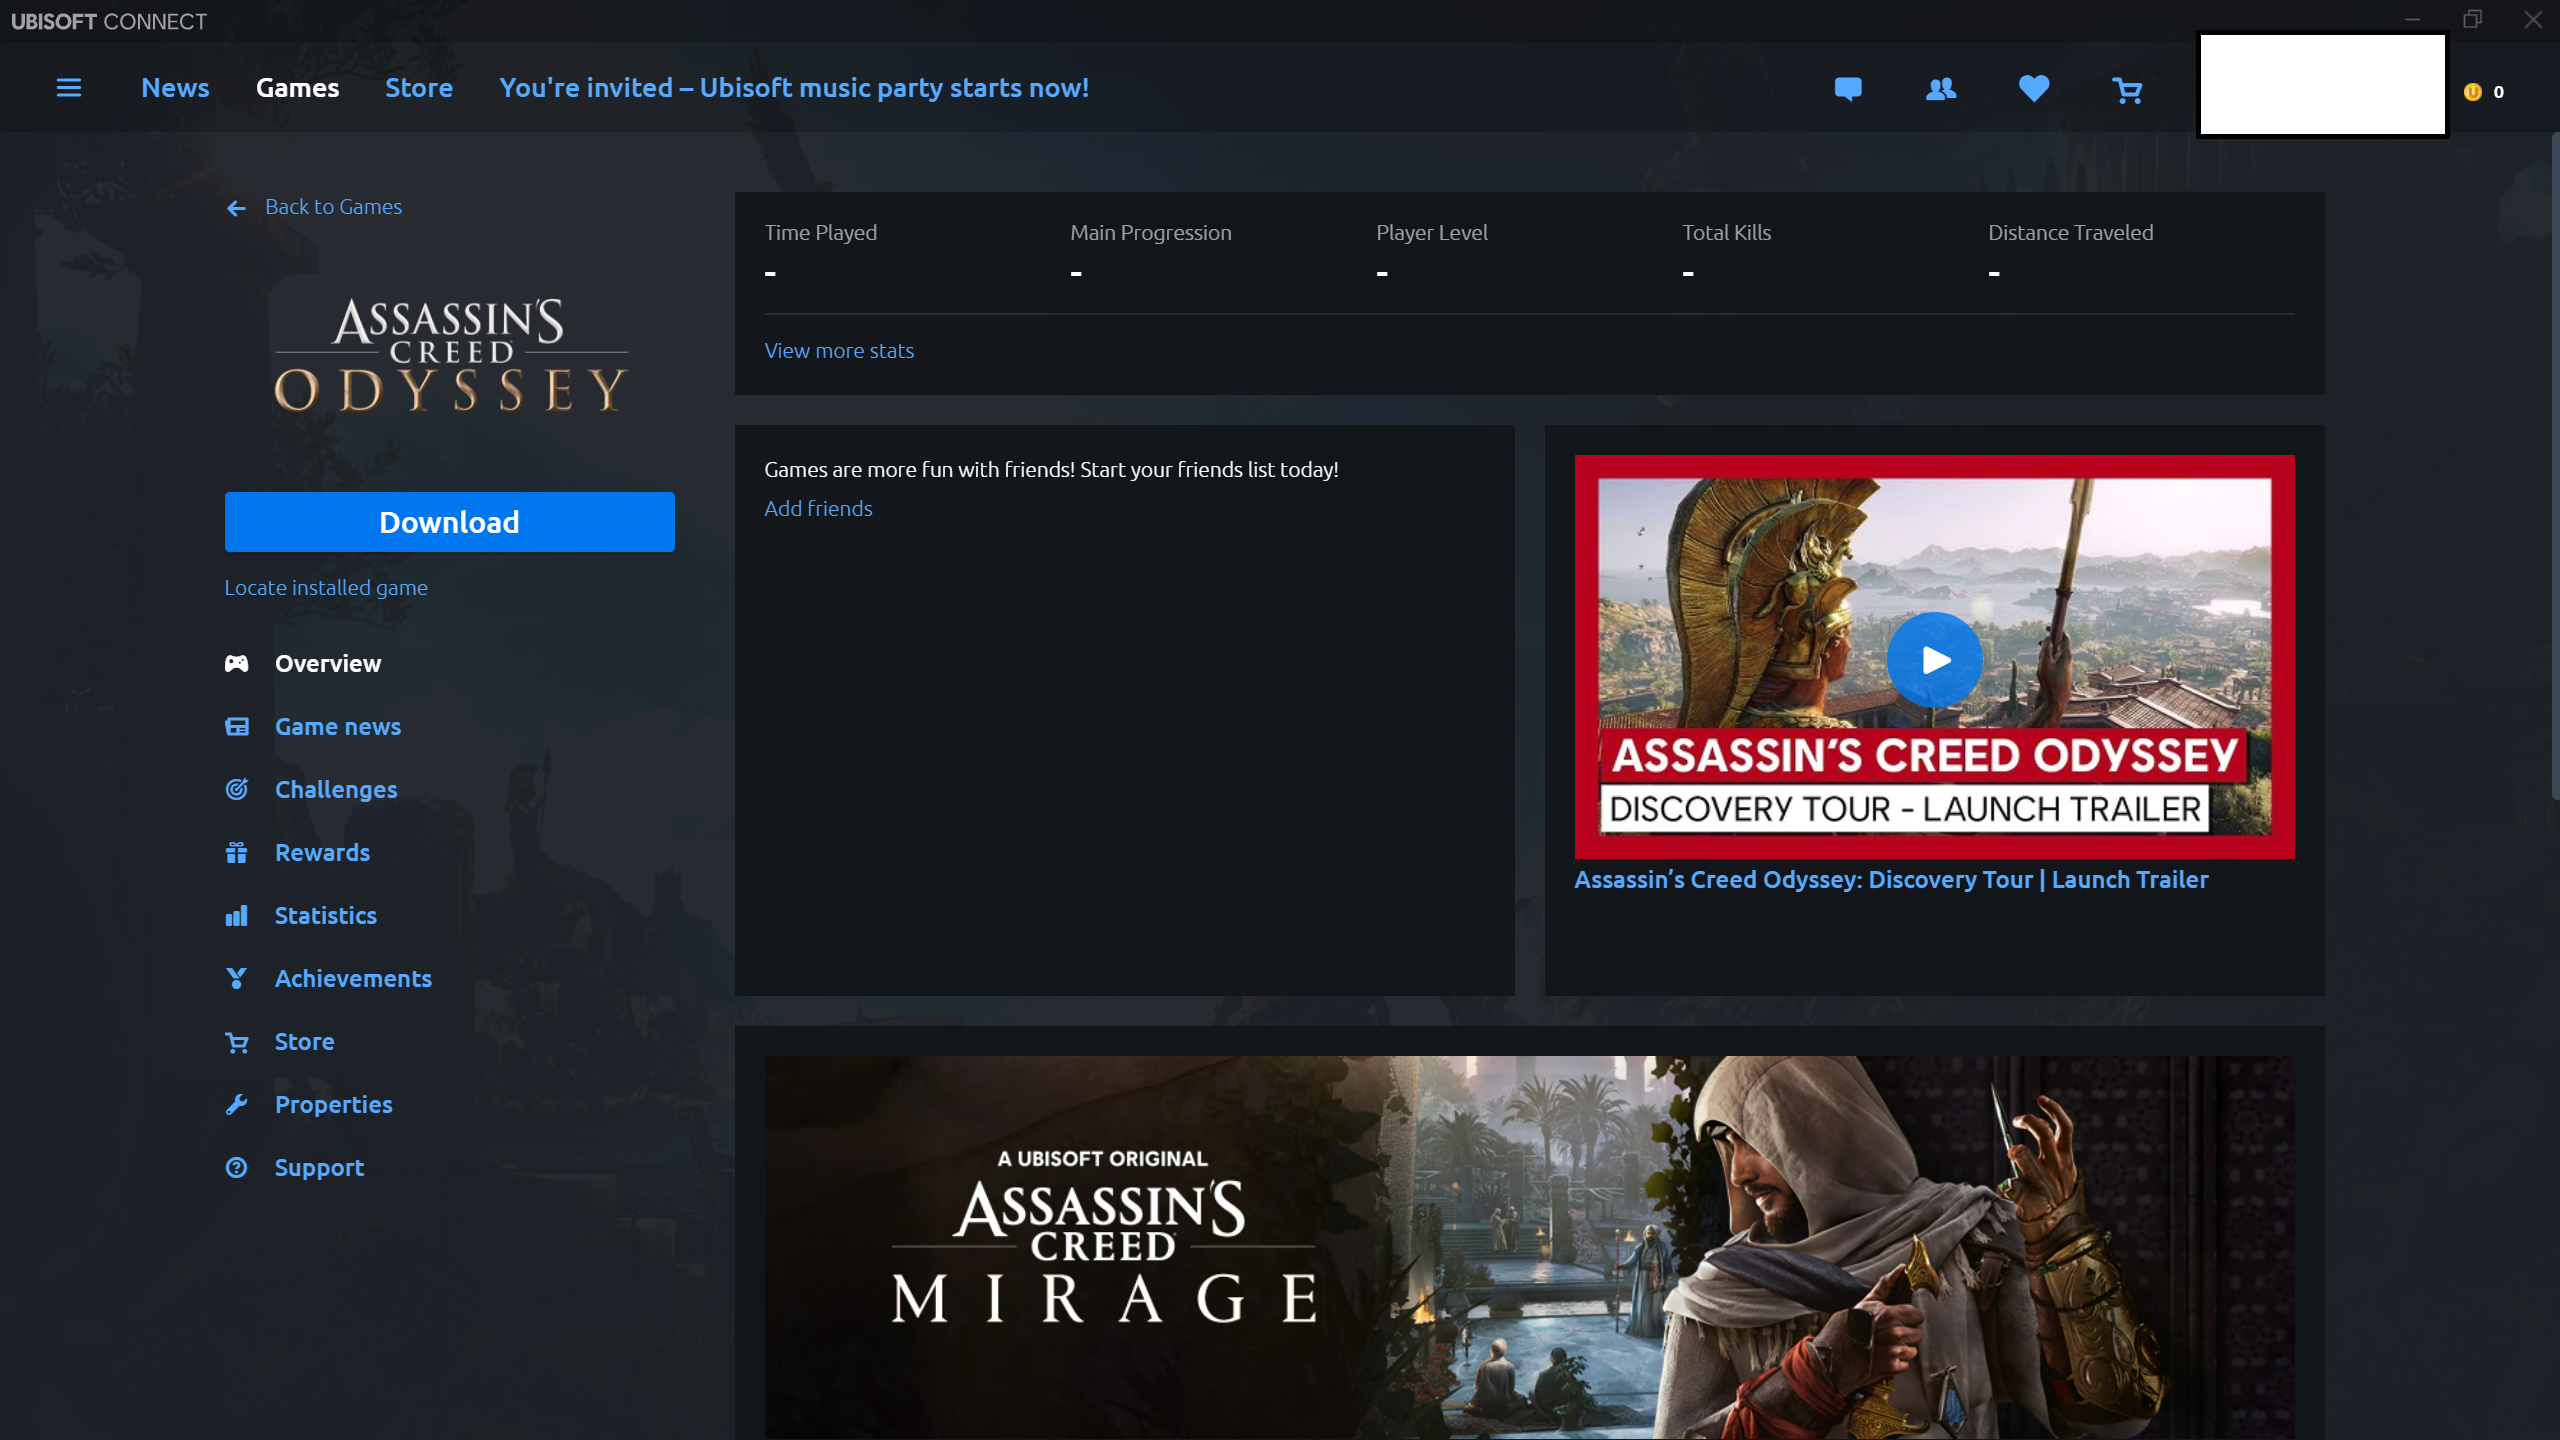Select the News tab in top navigation
Screen dimensions: 2560x1440
[176, 88]
